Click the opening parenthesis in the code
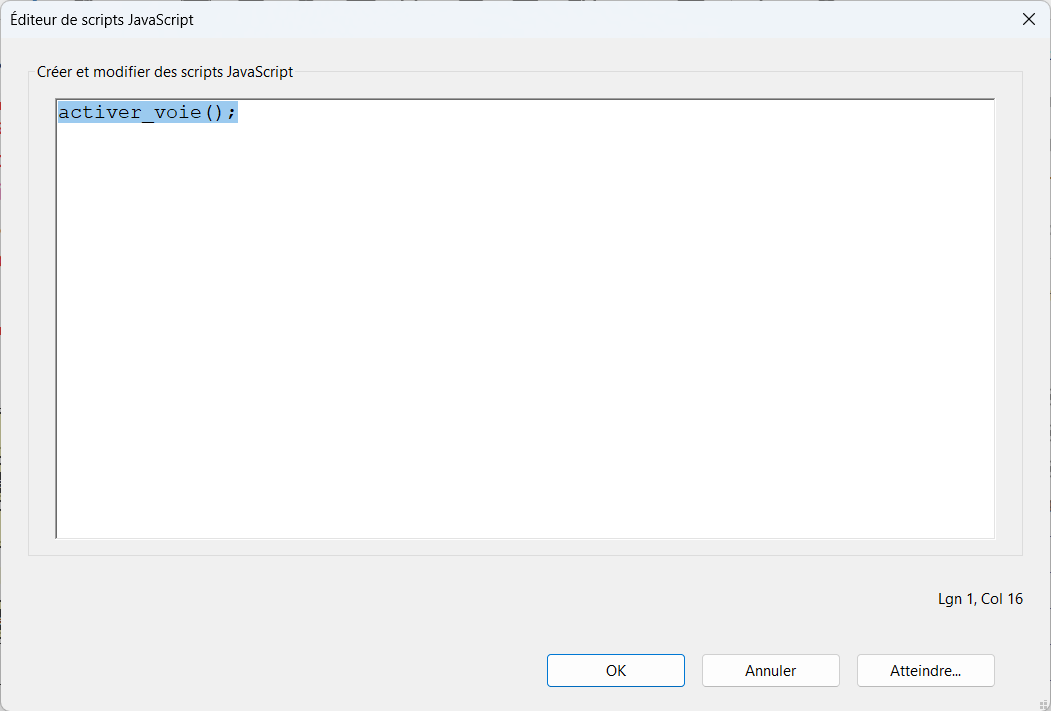This screenshot has height=711, width=1051. [x=209, y=112]
